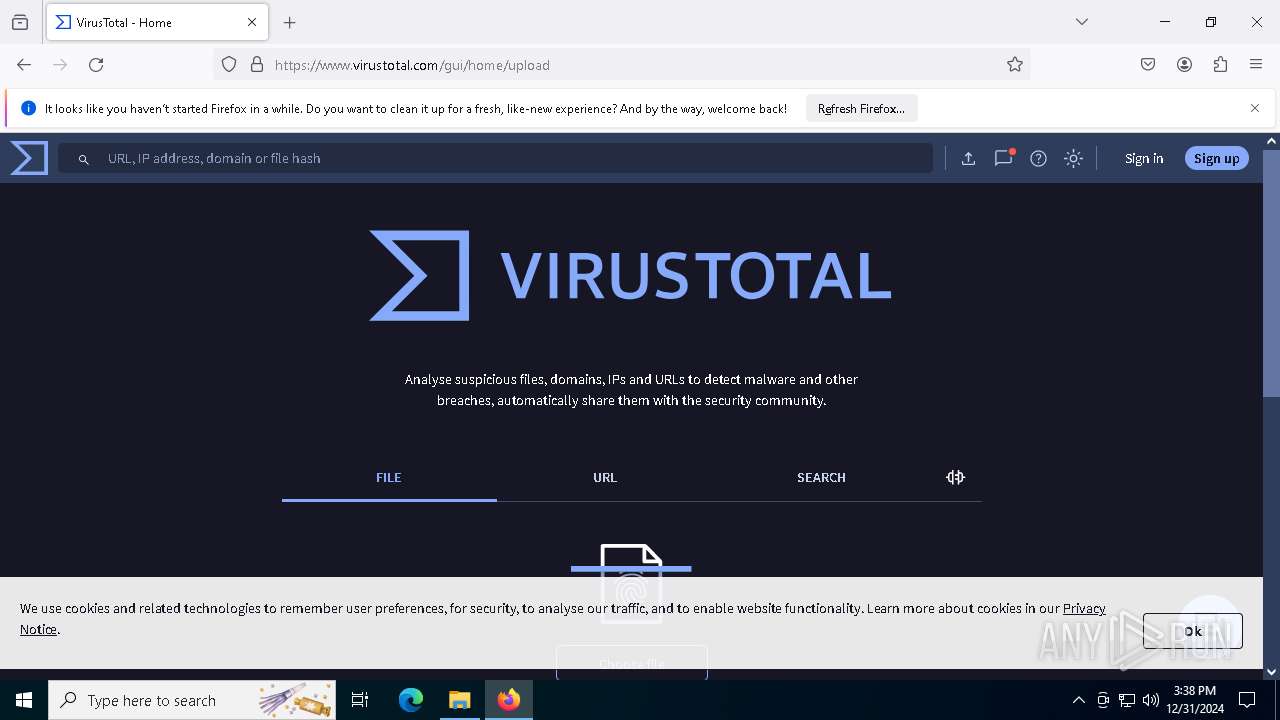Image resolution: width=1280 pixels, height=720 pixels.
Task: Open the API scripts tab icon beside SEARCH
Action: (955, 477)
